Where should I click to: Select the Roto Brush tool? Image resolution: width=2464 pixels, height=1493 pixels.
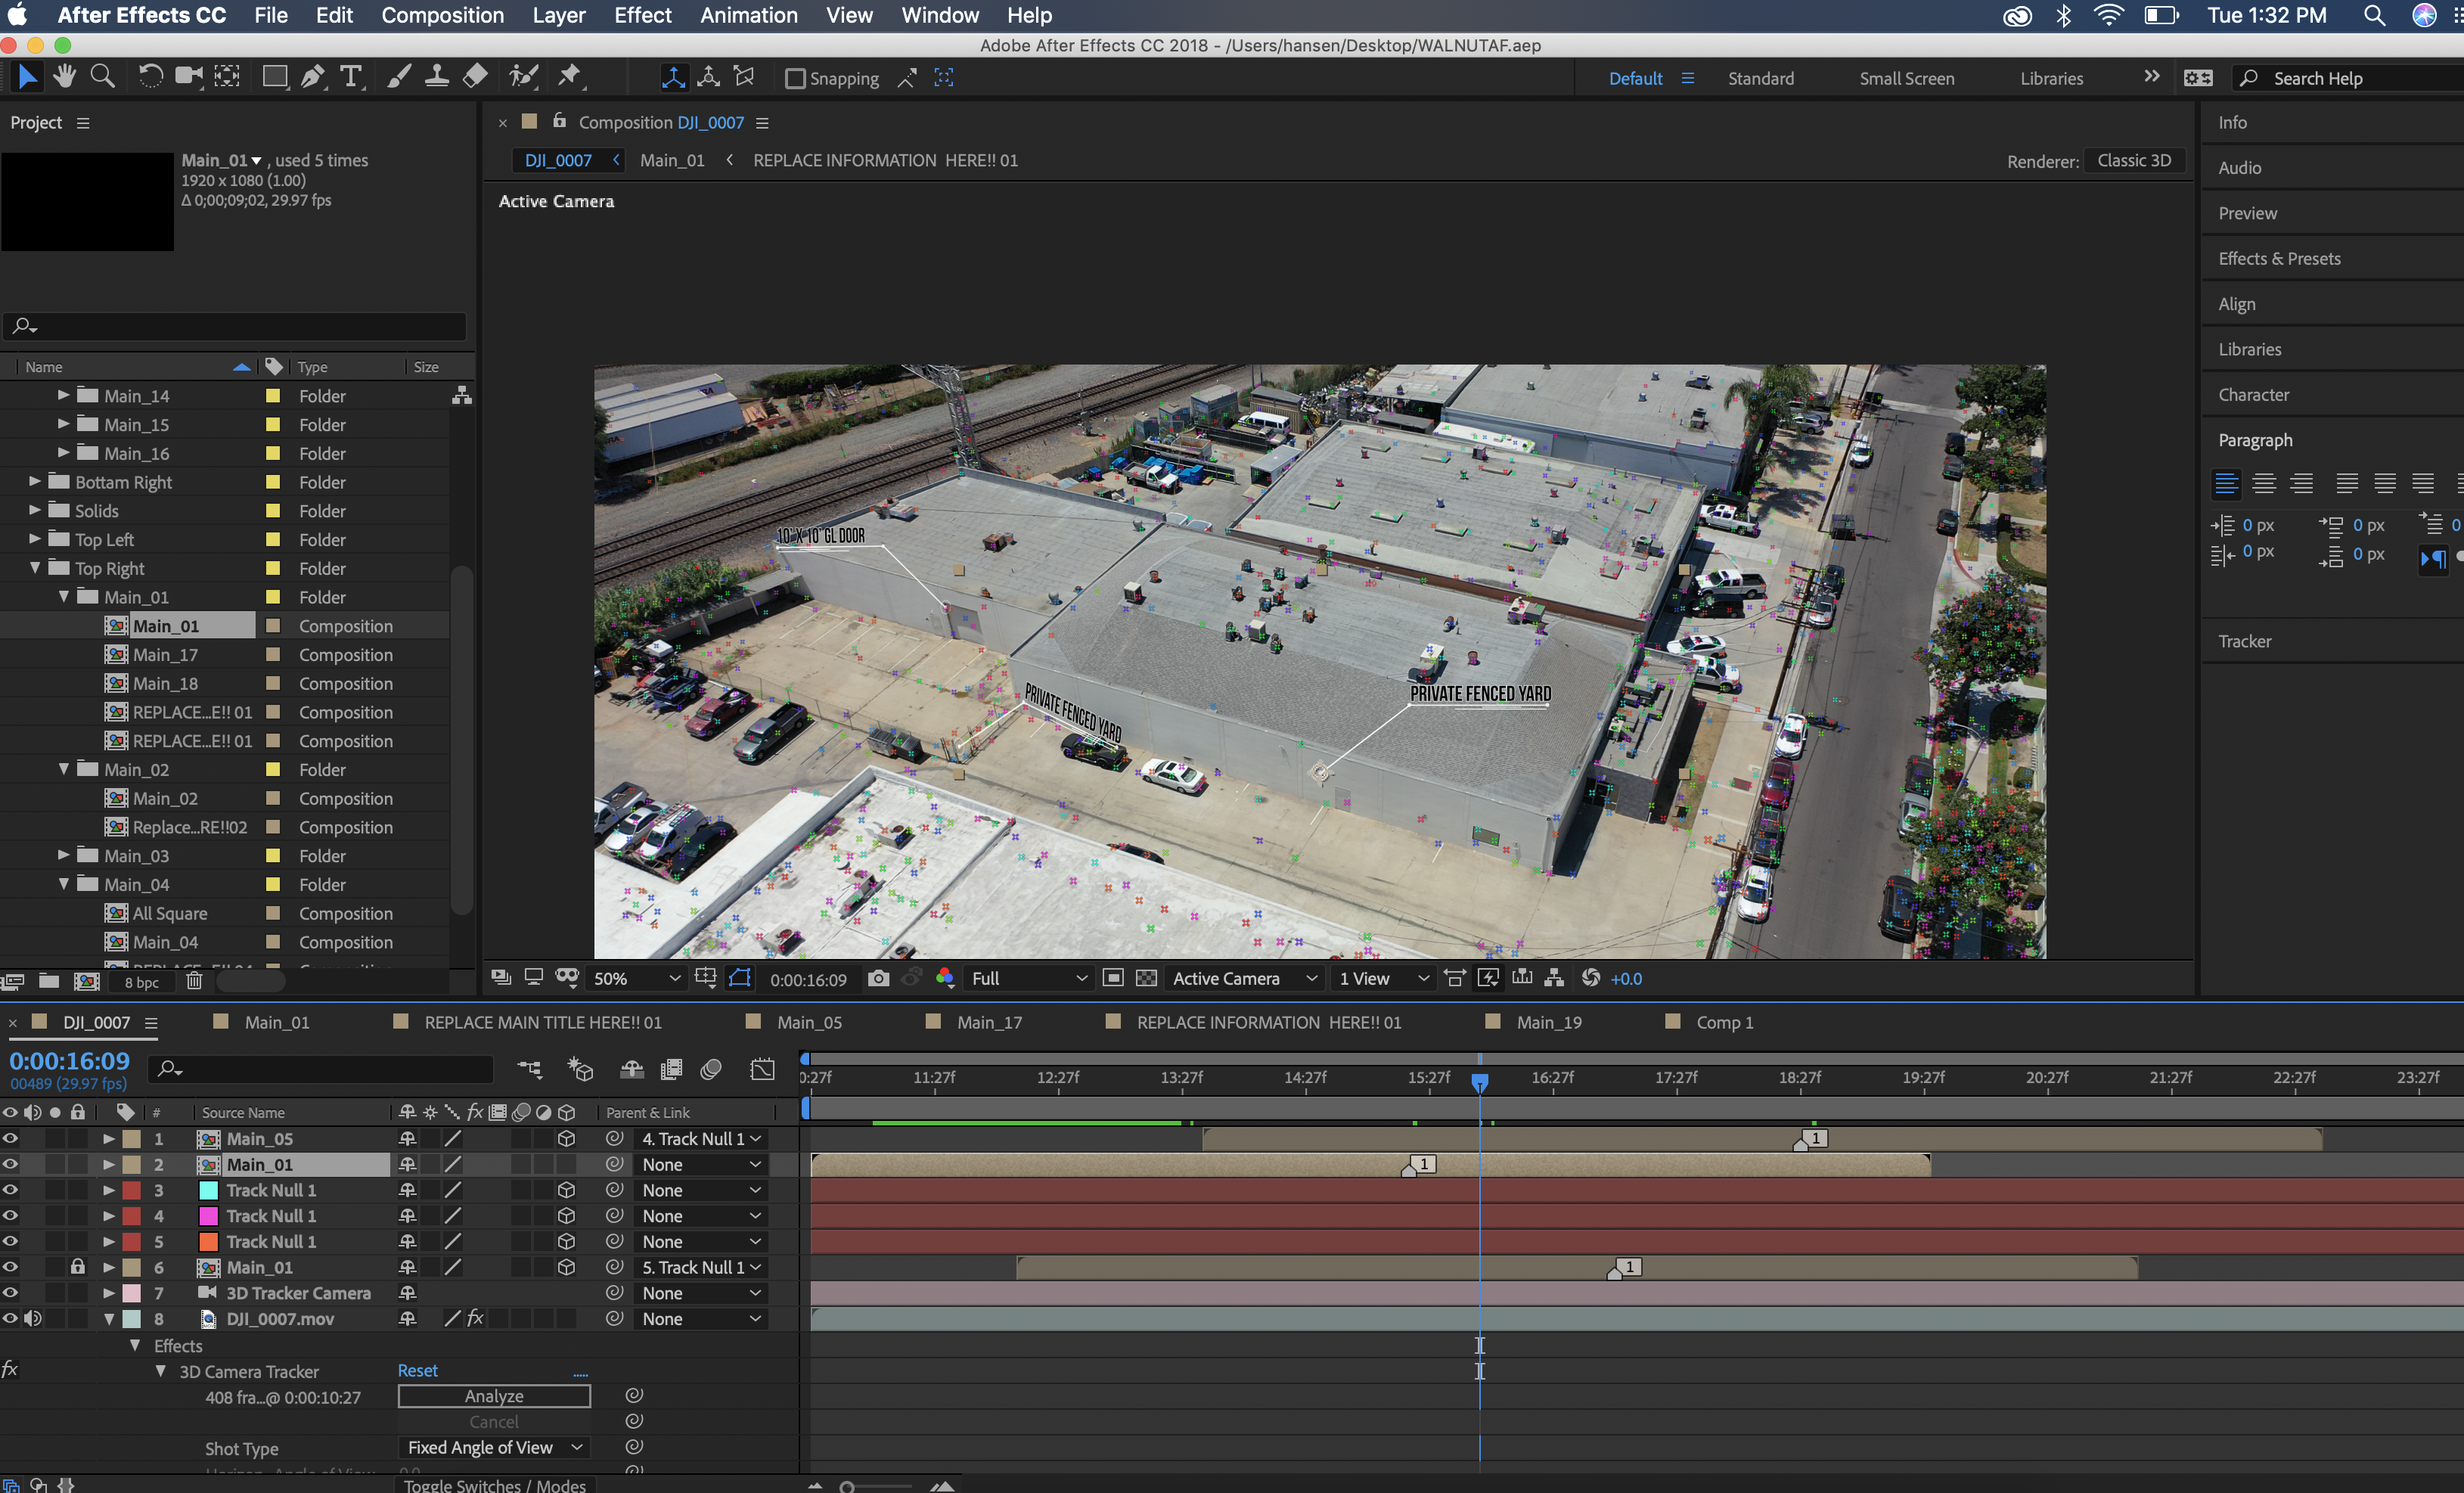coord(523,77)
